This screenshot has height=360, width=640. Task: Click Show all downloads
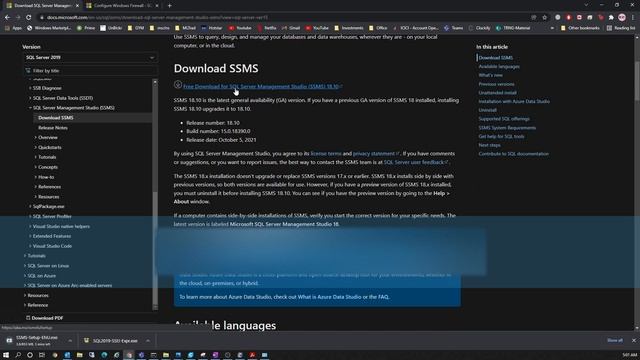[x=614, y=340]
